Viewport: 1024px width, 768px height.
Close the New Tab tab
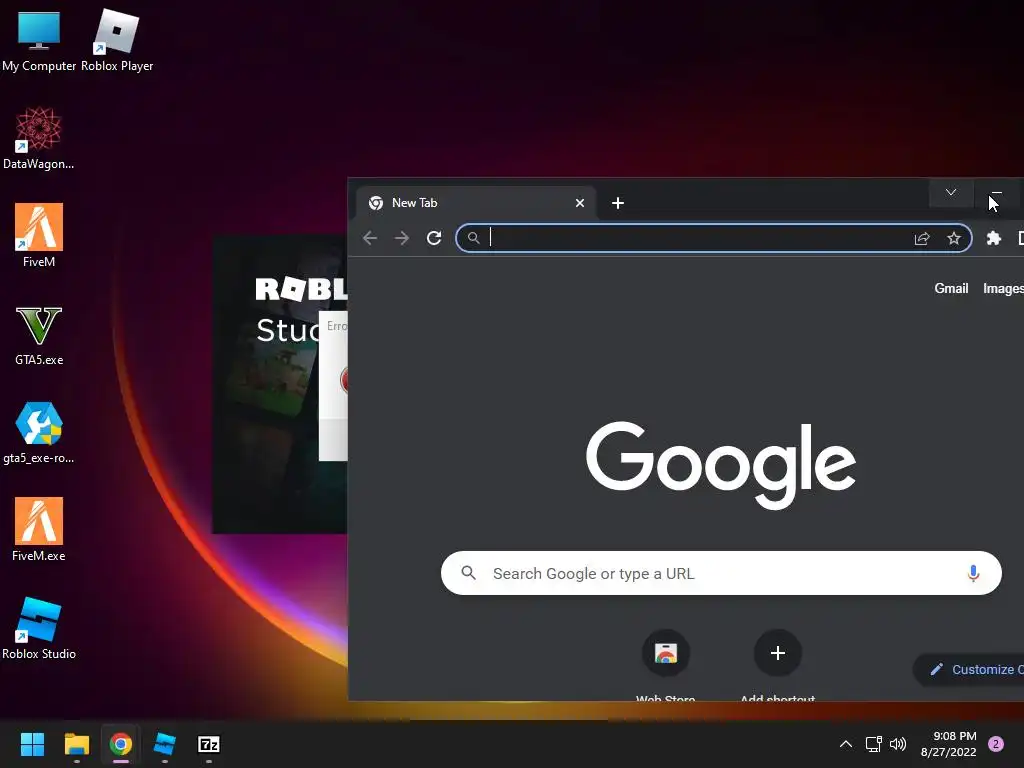tap(579, 203)
